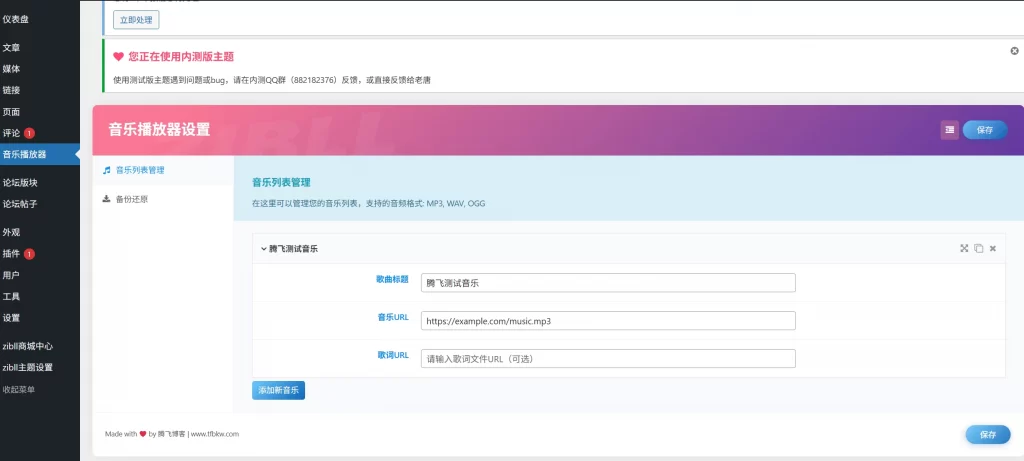Open 链接 in the sidebar
Viewport: 1024px width, 461px height.
coord(40,90)
